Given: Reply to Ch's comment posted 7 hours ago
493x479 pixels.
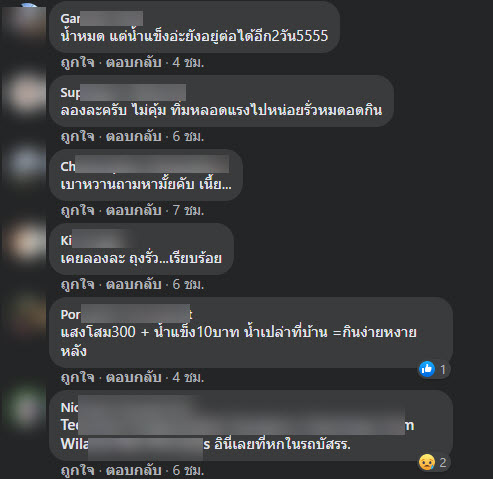Looking at the screenshot, I should (134, 210).
